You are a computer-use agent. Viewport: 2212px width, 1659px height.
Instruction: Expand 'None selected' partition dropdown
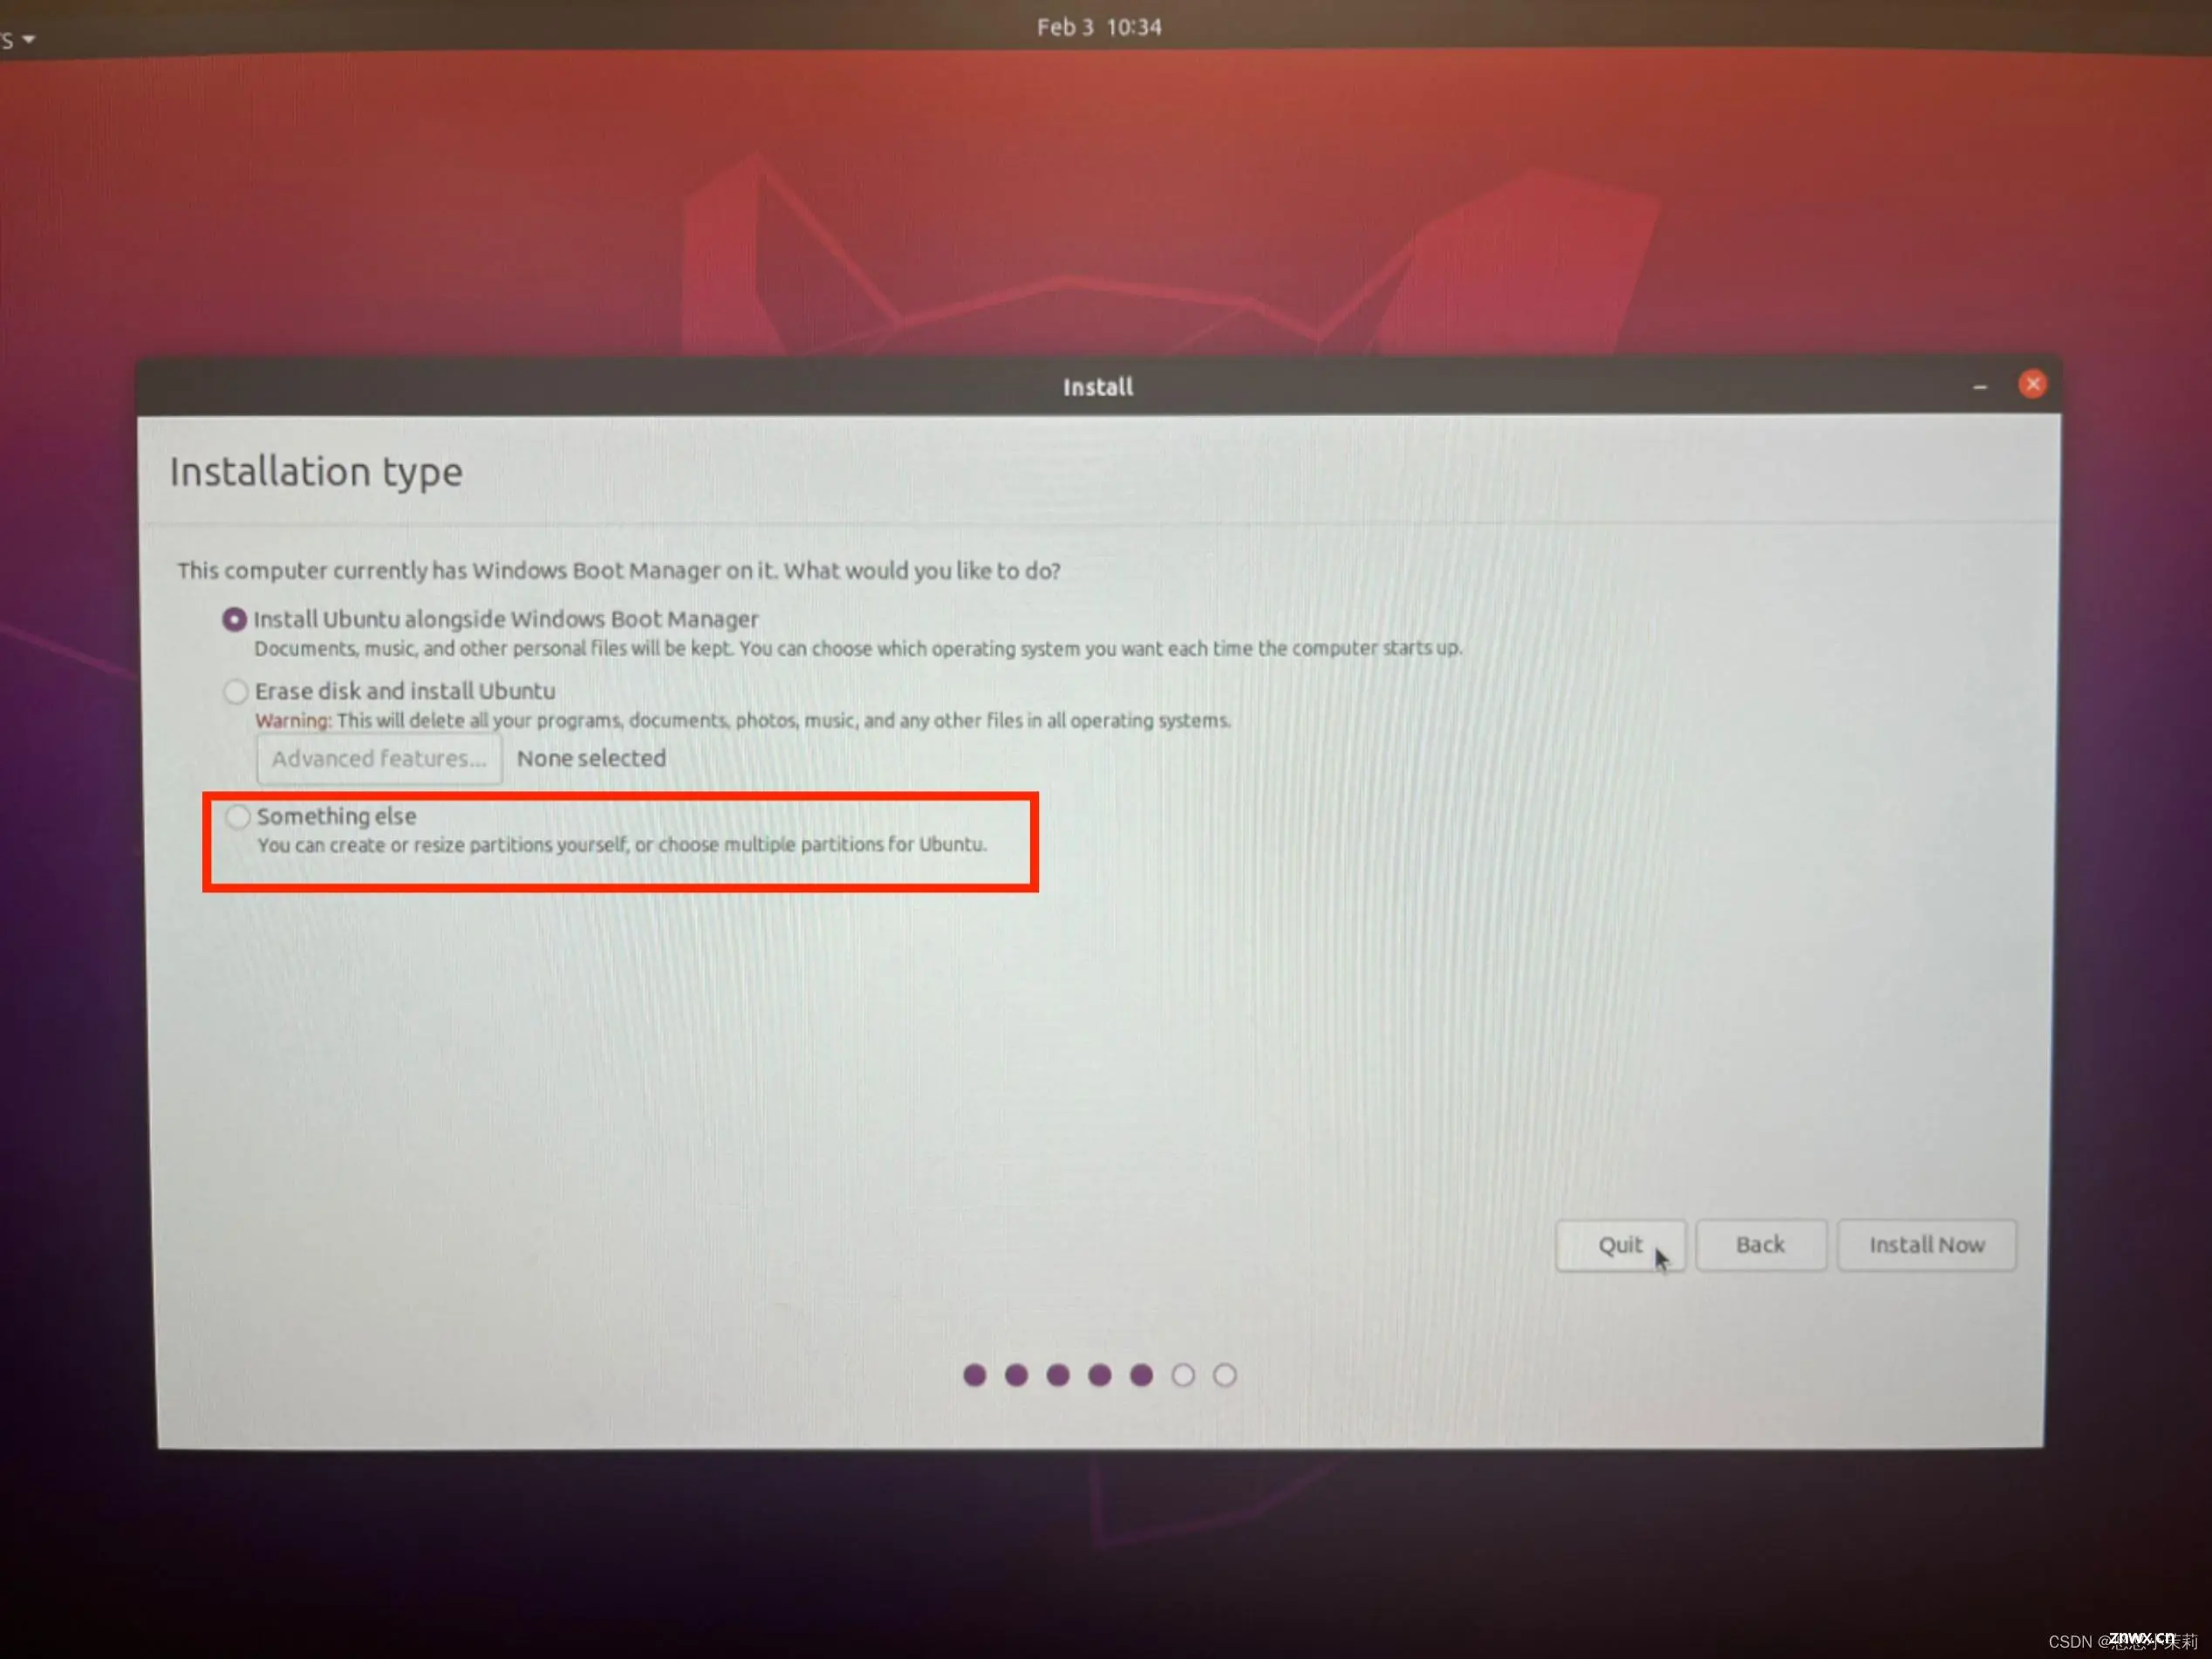coord(591,758)
